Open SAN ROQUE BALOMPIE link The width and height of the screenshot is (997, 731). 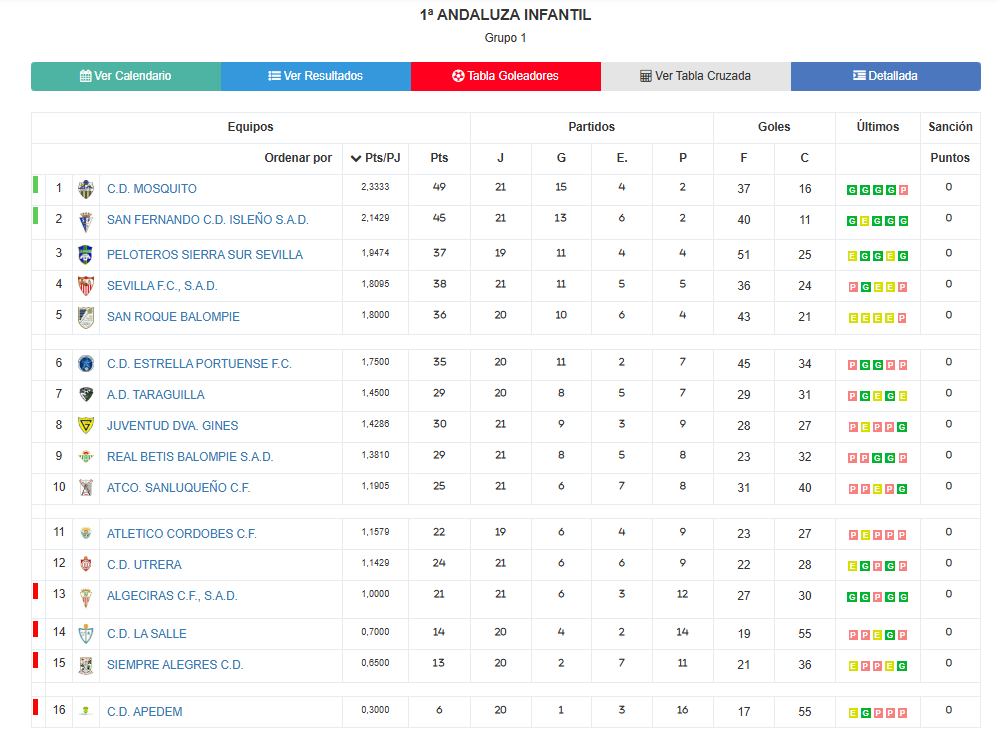[174, 317]
